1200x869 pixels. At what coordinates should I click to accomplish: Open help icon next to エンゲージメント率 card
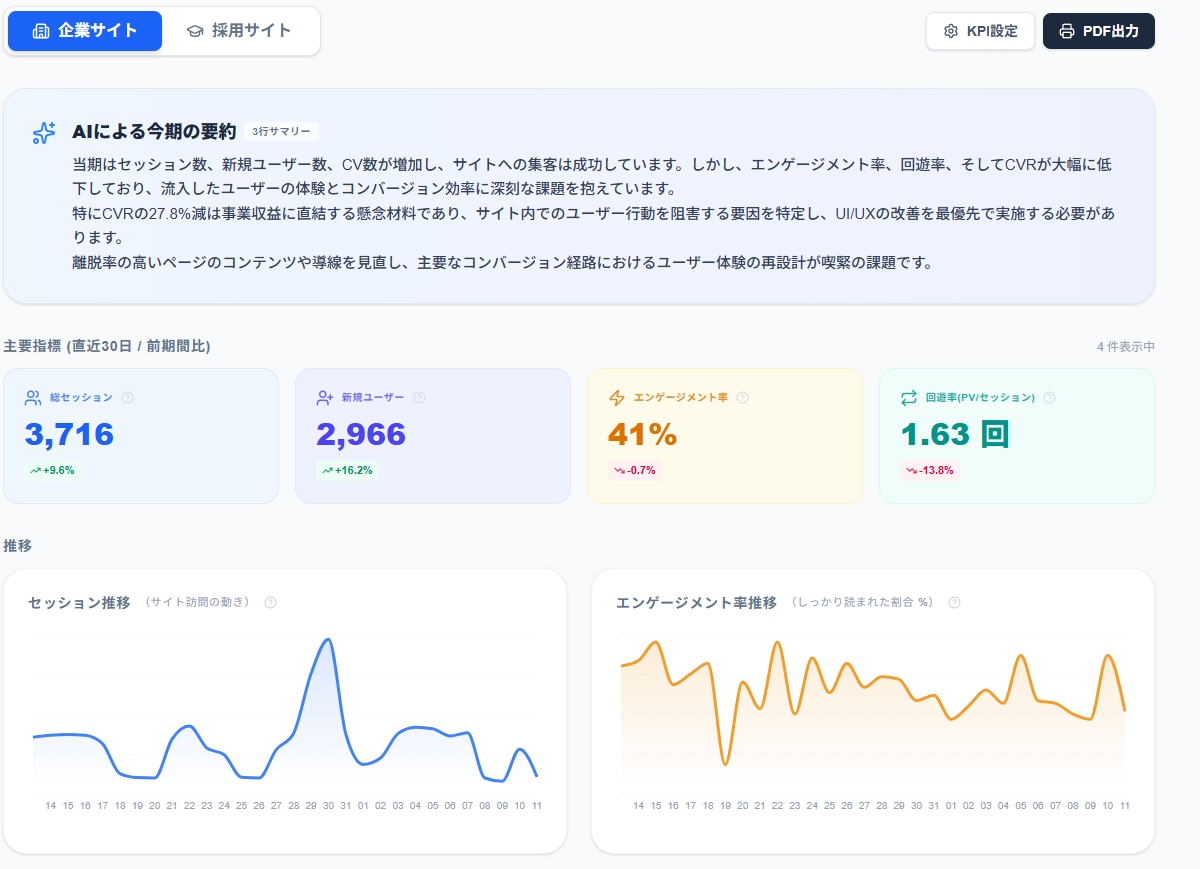pyautogui.click(x=742, y=397)
